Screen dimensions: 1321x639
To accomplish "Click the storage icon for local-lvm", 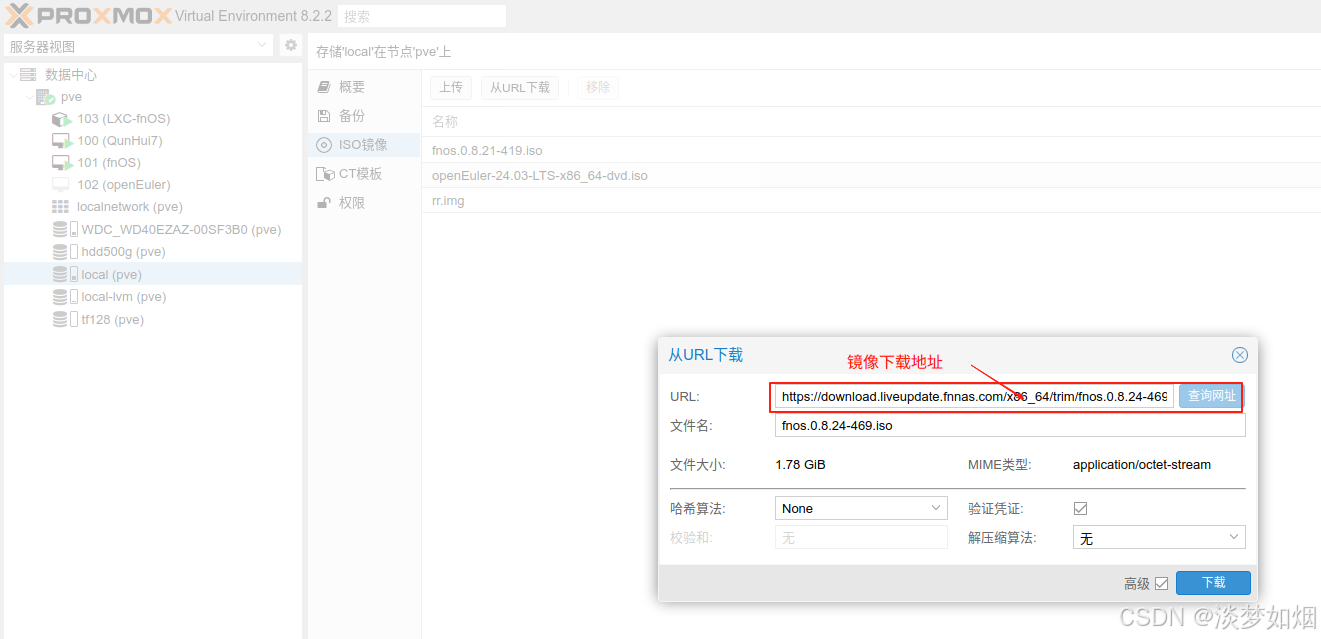I will [x=65, y=297].
